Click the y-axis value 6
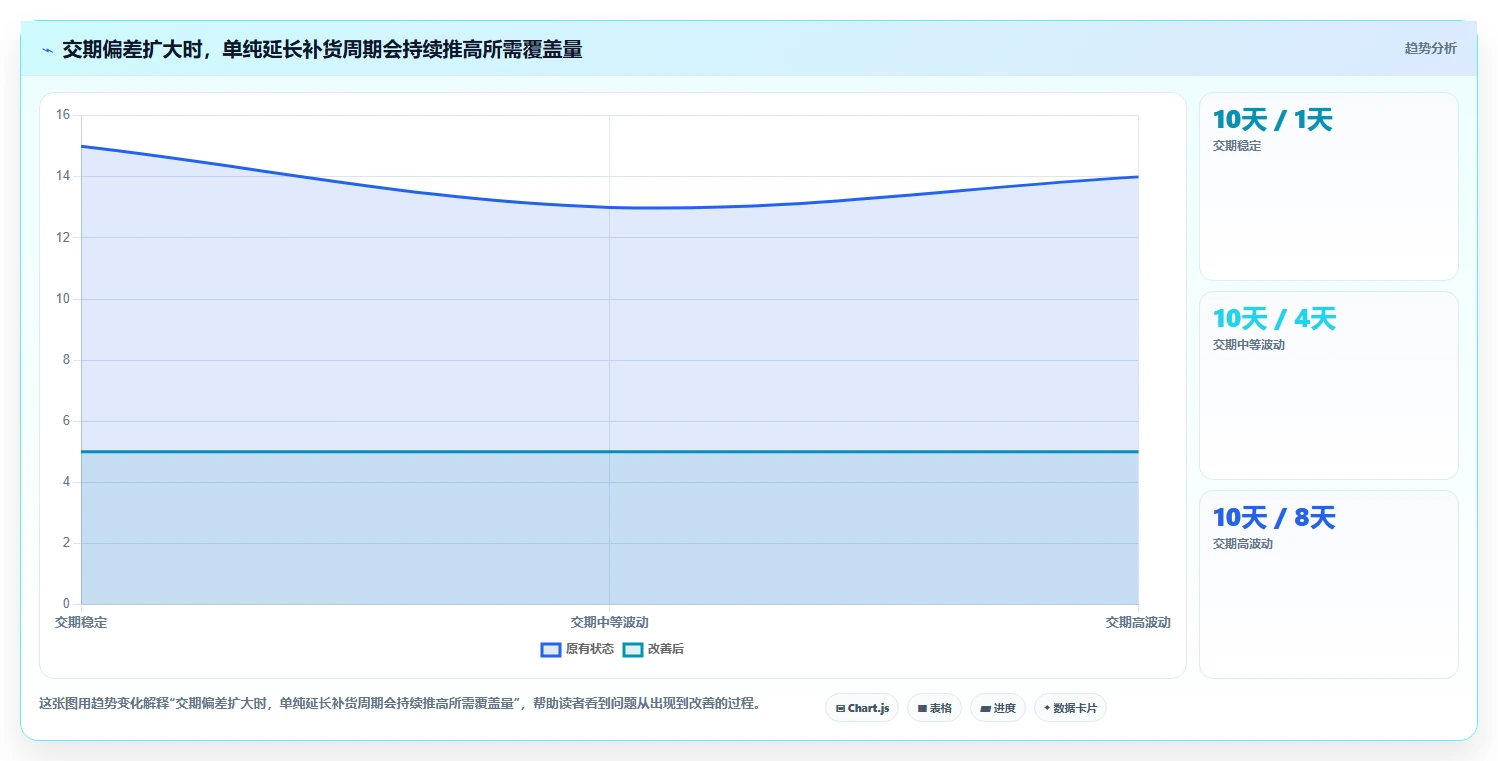Viewport: 1498px width, 761px height. (x=66, y=421)
